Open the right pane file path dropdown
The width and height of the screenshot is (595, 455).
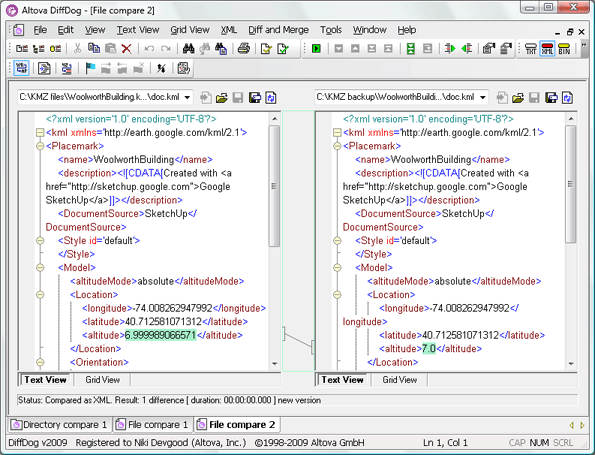(x=483, y=98)
